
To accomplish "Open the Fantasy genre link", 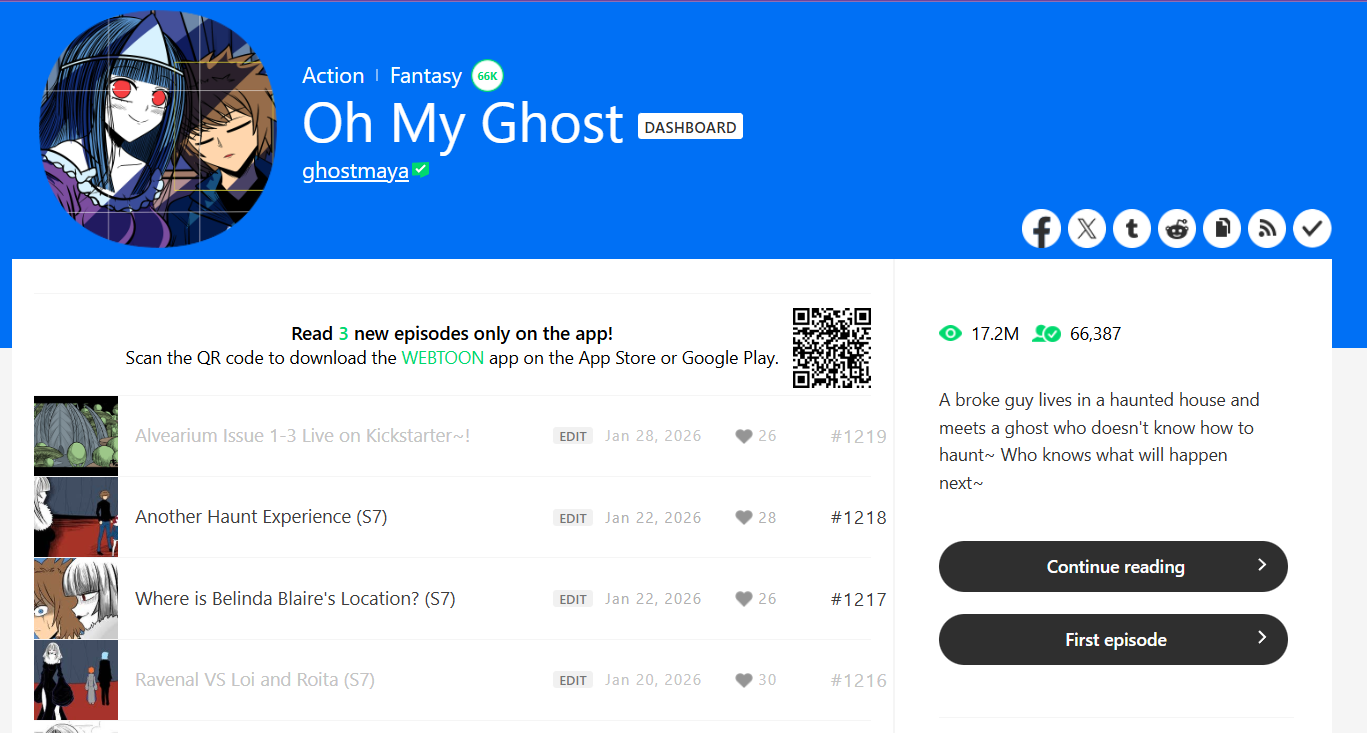I will (426, 75).
